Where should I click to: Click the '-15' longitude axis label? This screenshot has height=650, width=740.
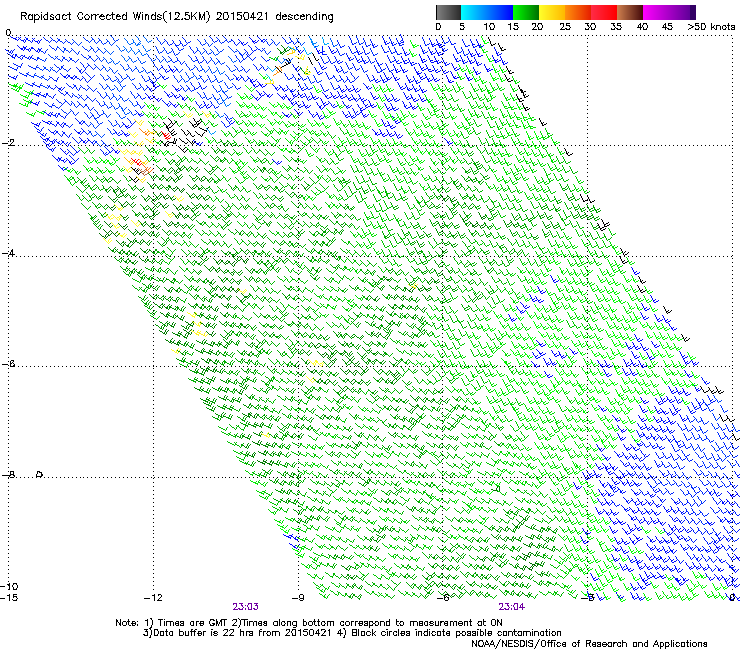click(x=9, y=597)
